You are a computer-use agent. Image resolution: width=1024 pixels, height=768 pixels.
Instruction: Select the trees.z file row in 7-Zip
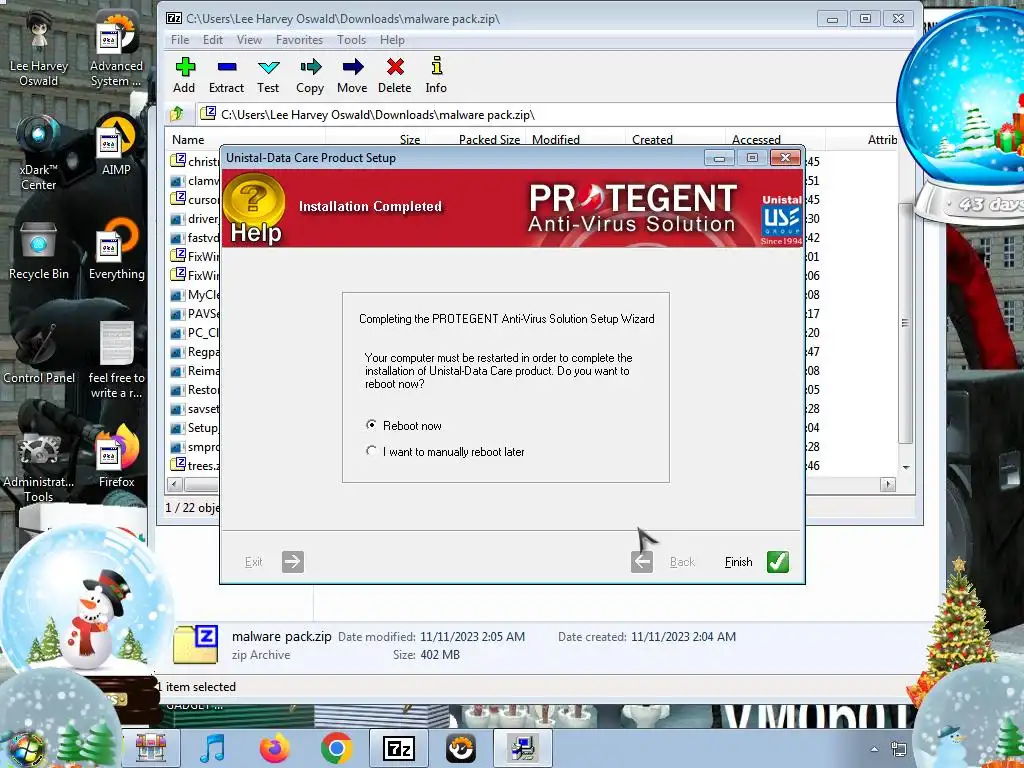coord(195,466)
